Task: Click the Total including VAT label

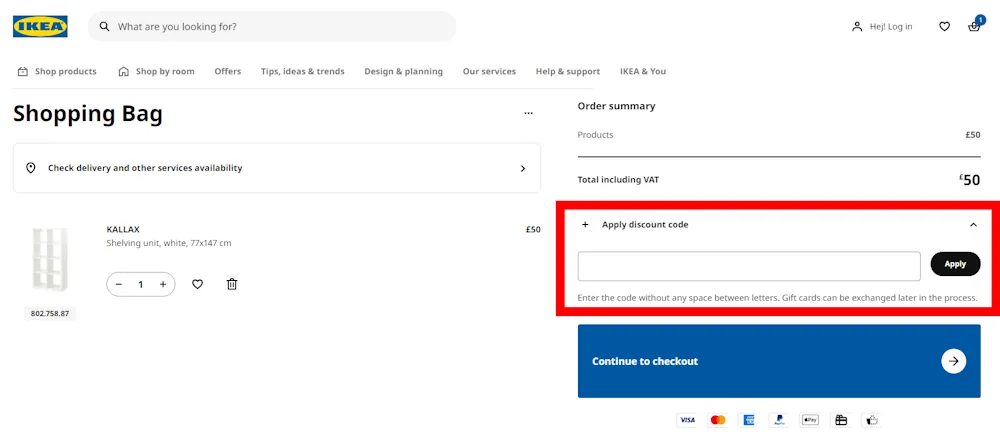Action: (x=618, y=180)
